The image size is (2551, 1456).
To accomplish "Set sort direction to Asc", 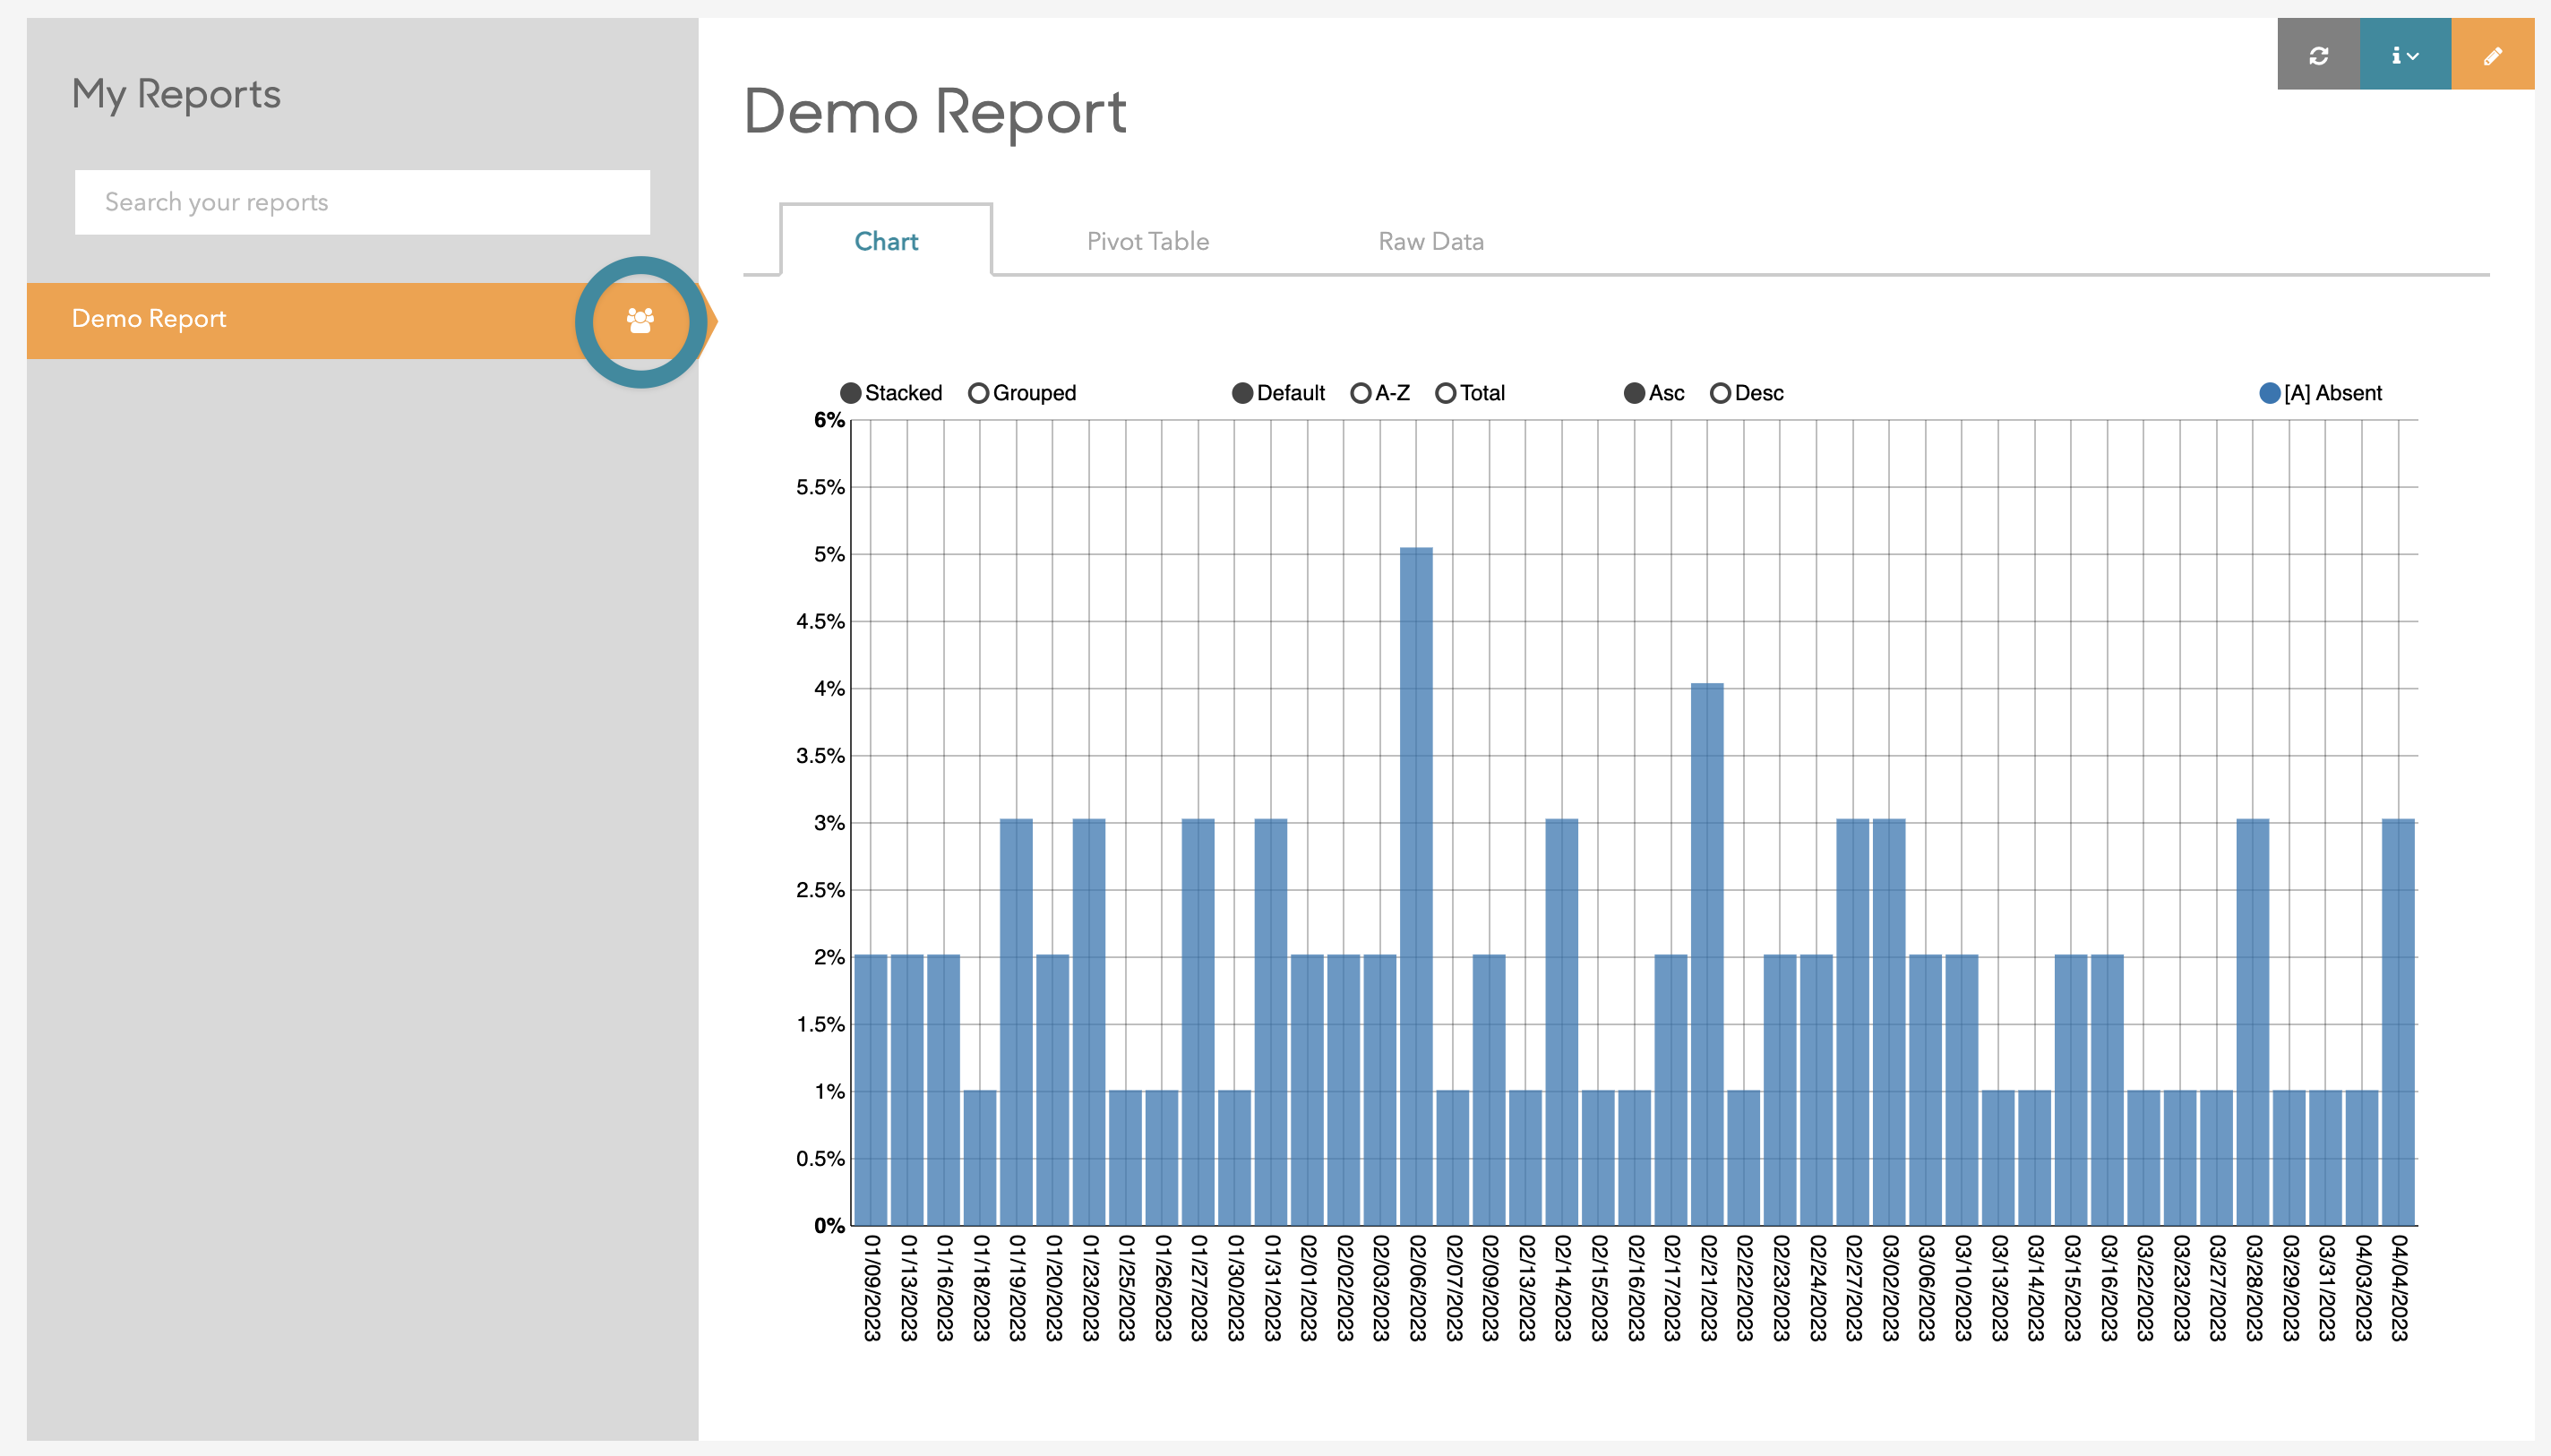I will coord(1634,393).
